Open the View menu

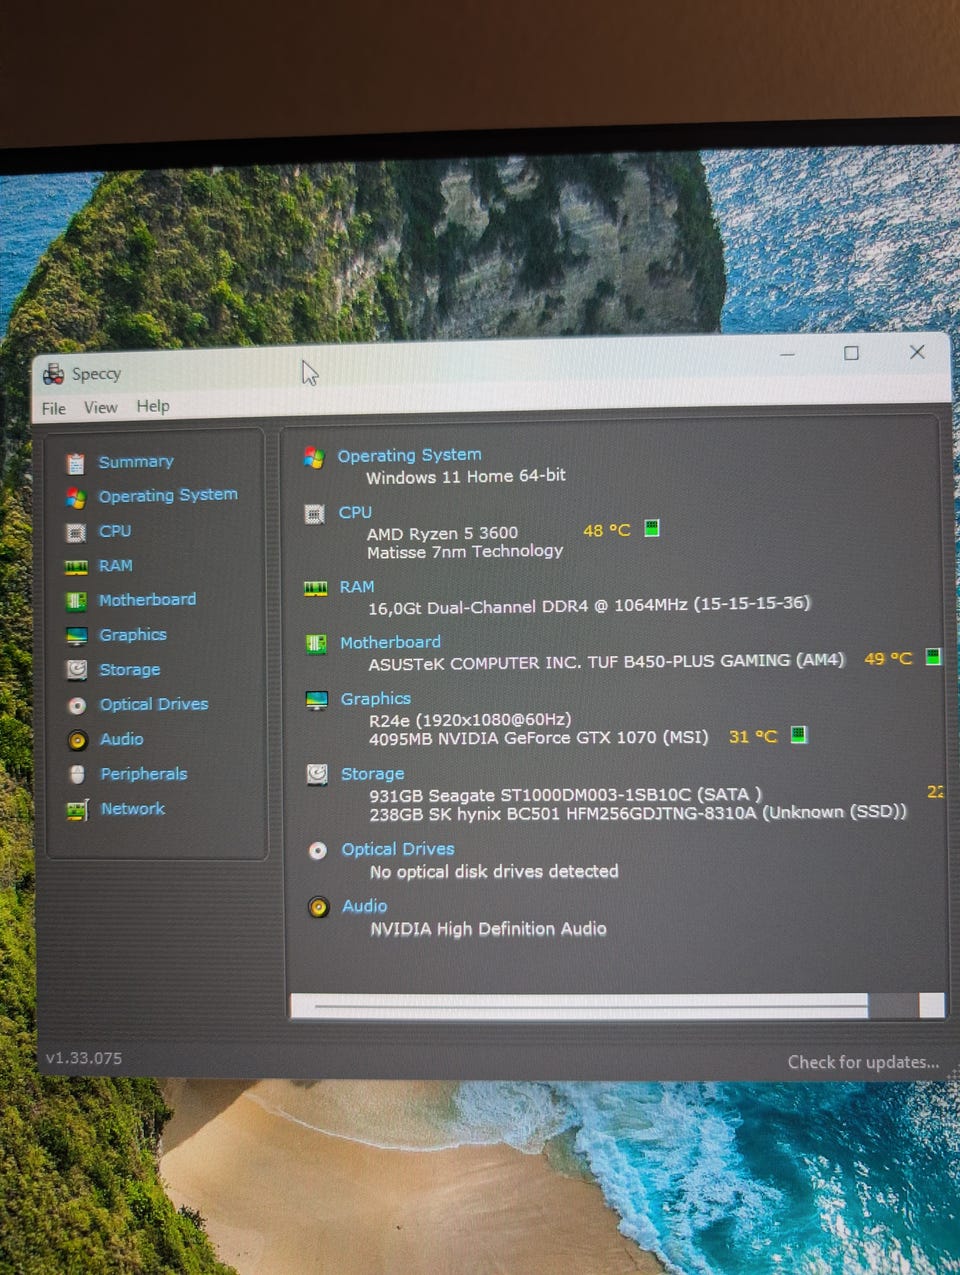click(100, 407)
